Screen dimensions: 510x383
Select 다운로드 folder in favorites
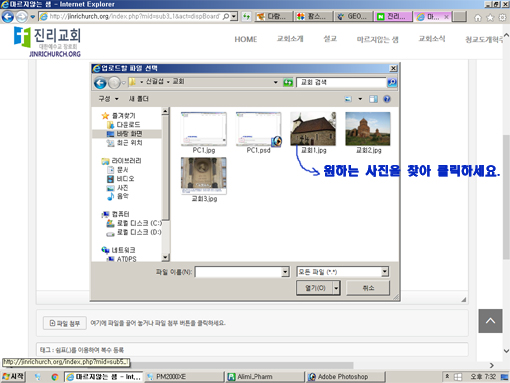123,125
